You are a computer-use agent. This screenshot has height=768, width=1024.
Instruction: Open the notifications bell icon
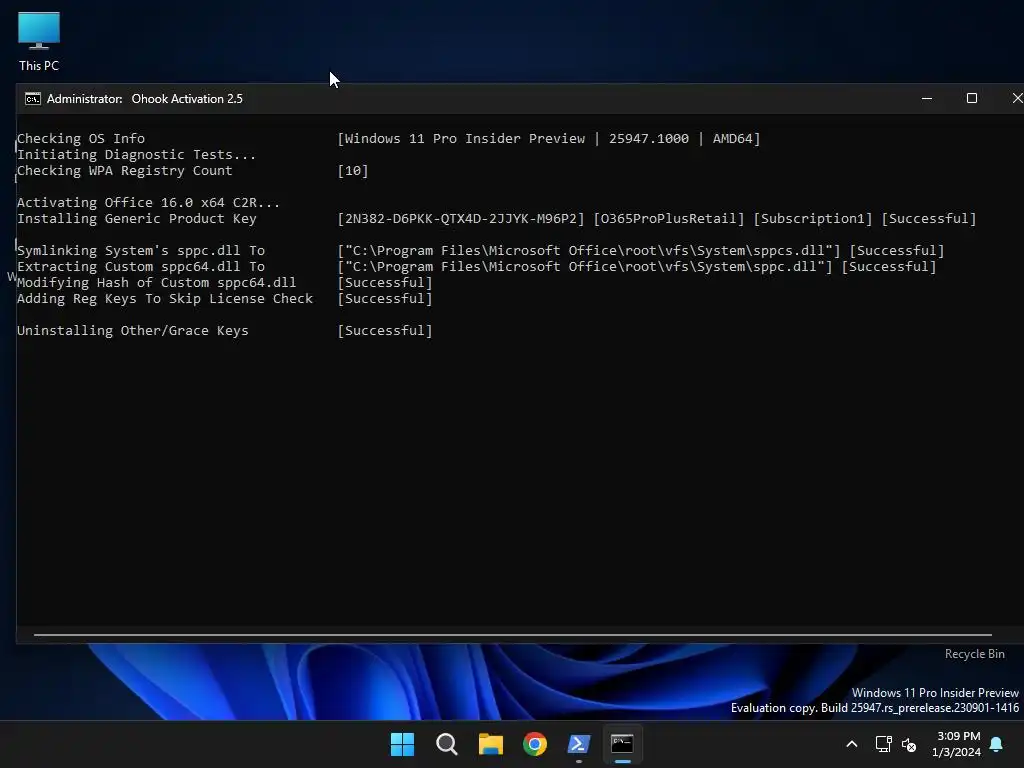coord(997,744)
